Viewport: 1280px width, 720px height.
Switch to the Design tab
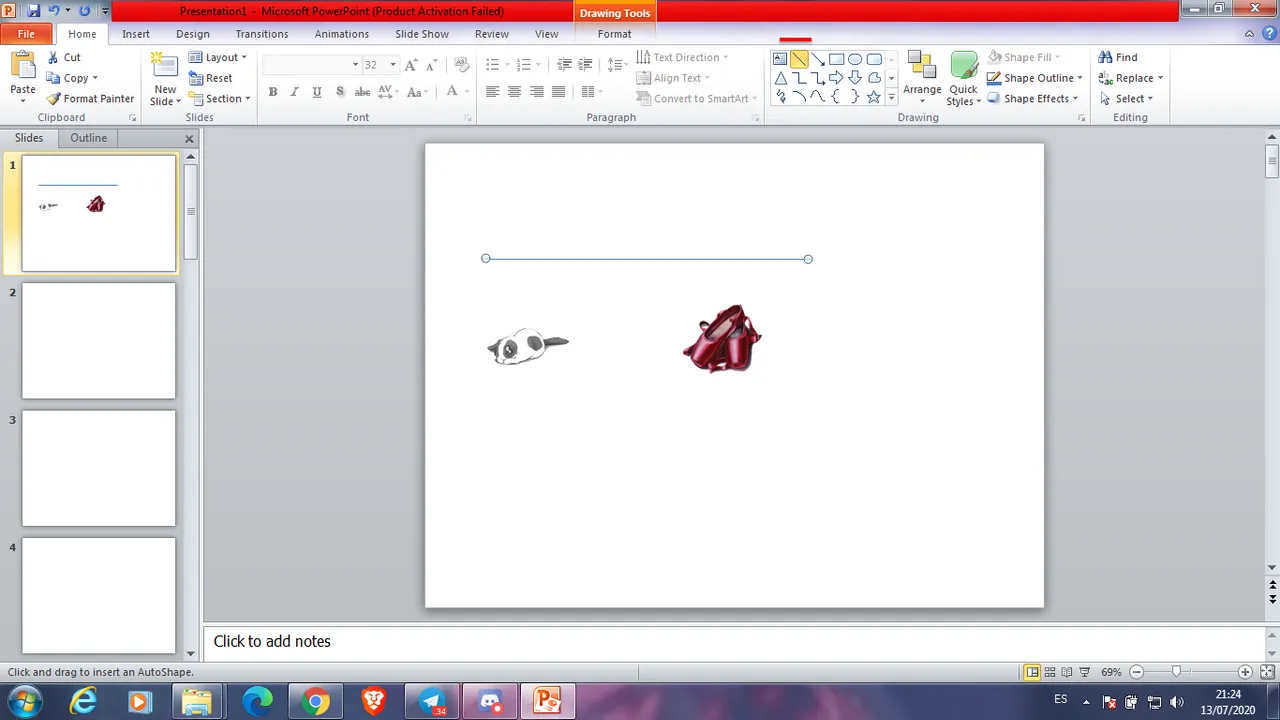193,34
